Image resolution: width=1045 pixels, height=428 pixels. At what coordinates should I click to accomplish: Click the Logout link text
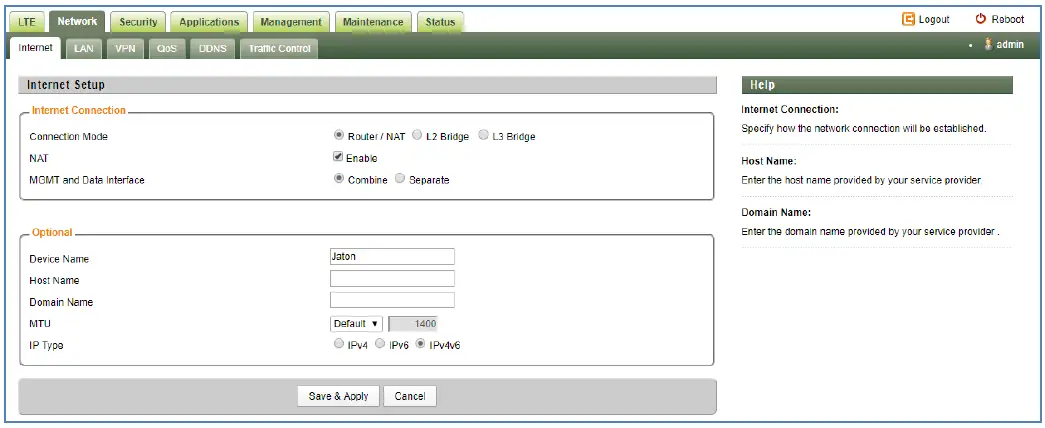tap(934, 19)
